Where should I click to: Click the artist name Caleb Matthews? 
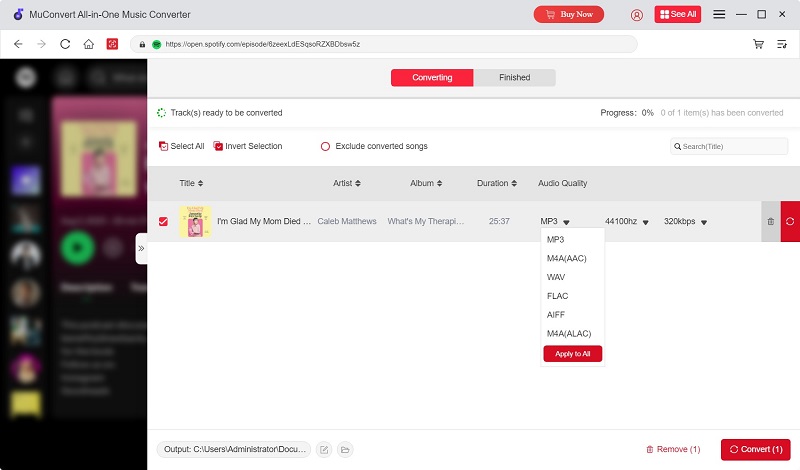tap(347, 221)
